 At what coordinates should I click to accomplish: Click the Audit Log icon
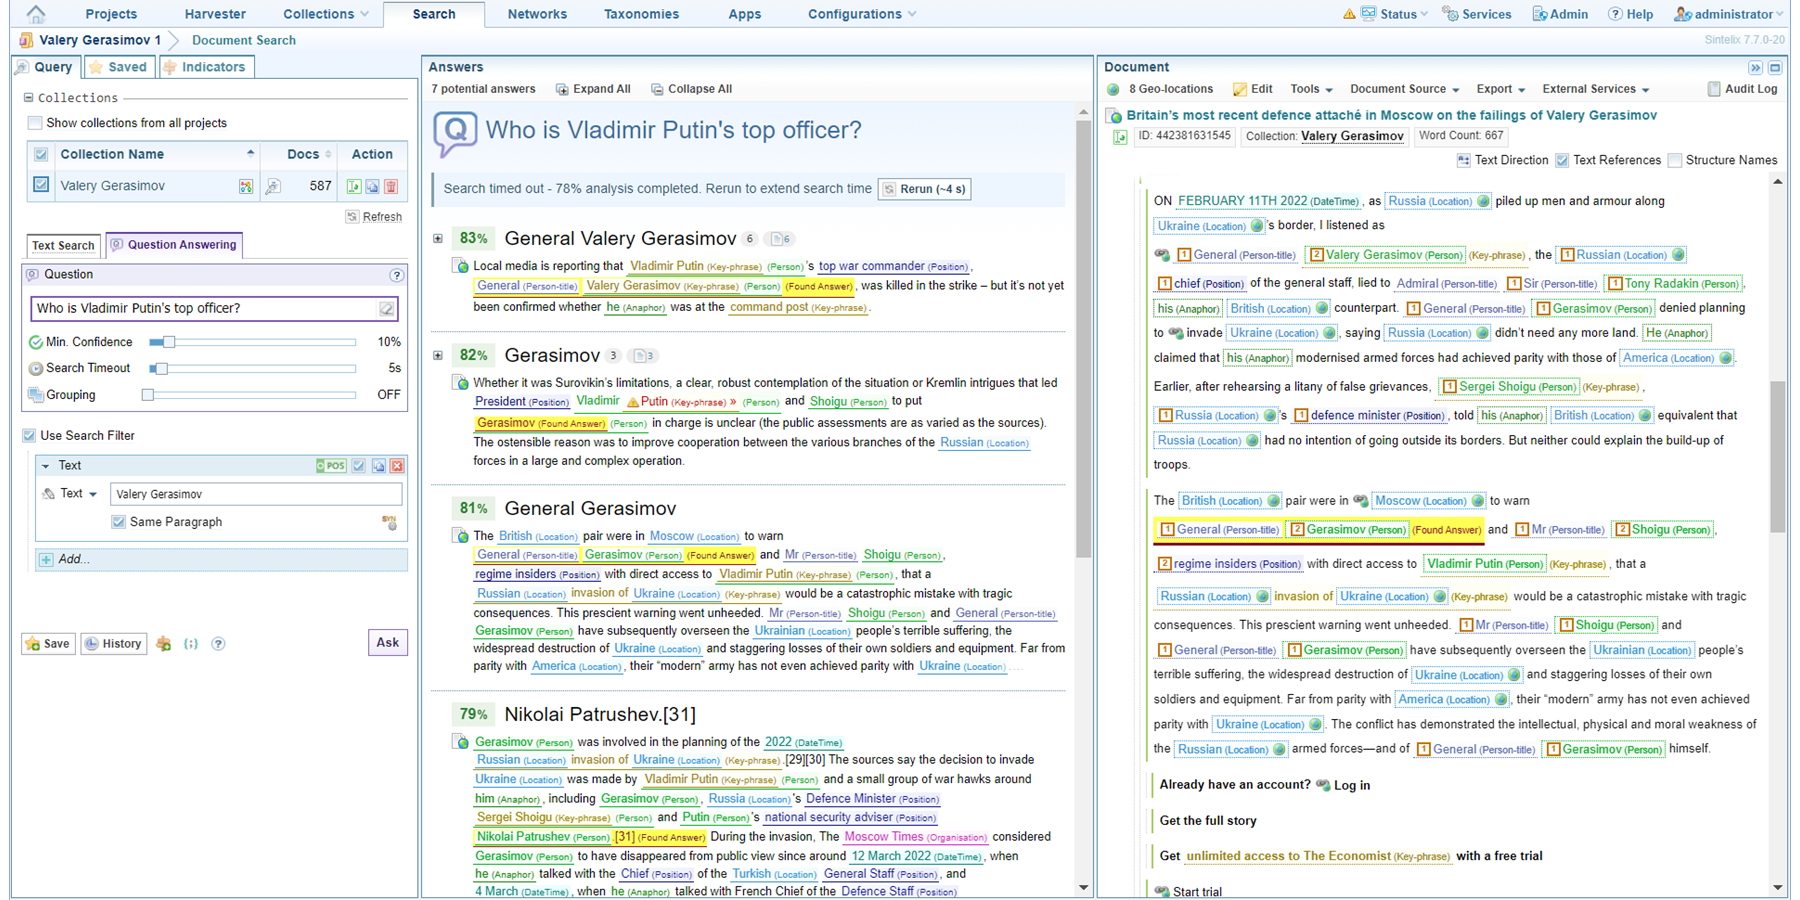(1714, 89)
